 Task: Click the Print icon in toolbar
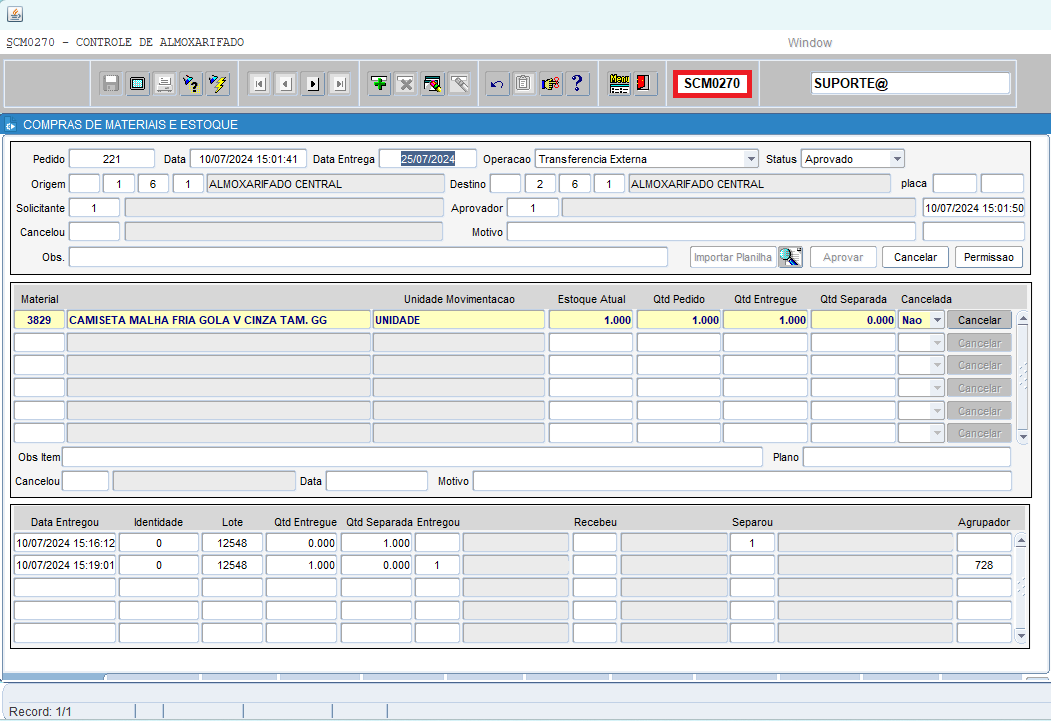coord(164,84)
